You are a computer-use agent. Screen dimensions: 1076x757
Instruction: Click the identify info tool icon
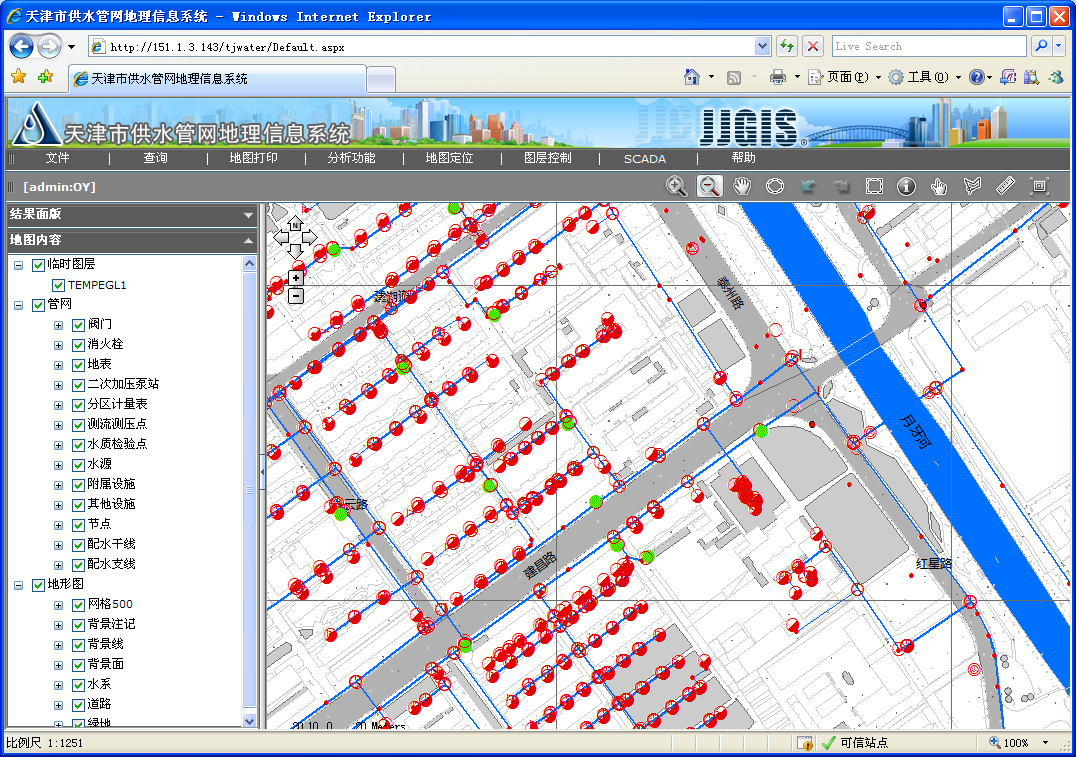[x=906, y=186]
